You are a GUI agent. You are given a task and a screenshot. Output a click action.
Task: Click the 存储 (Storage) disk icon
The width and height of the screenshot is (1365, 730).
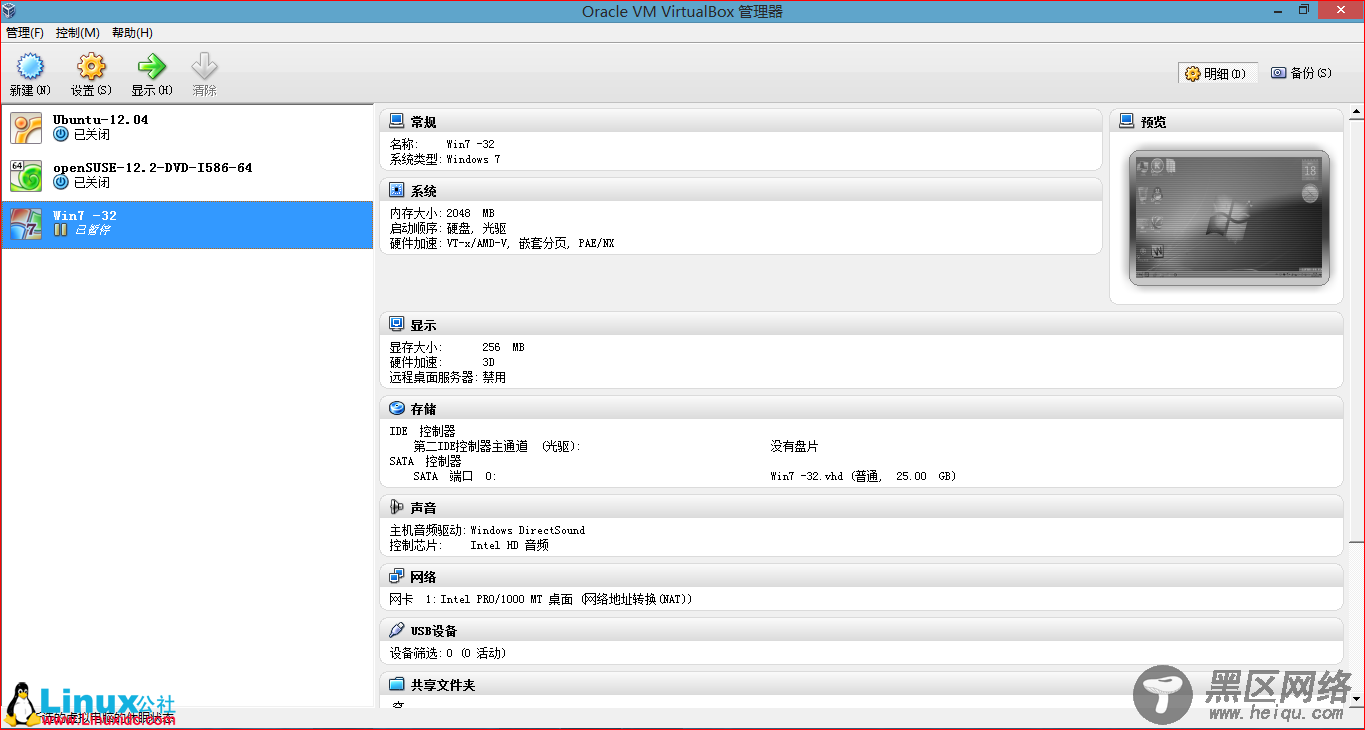tap(396, 408)
